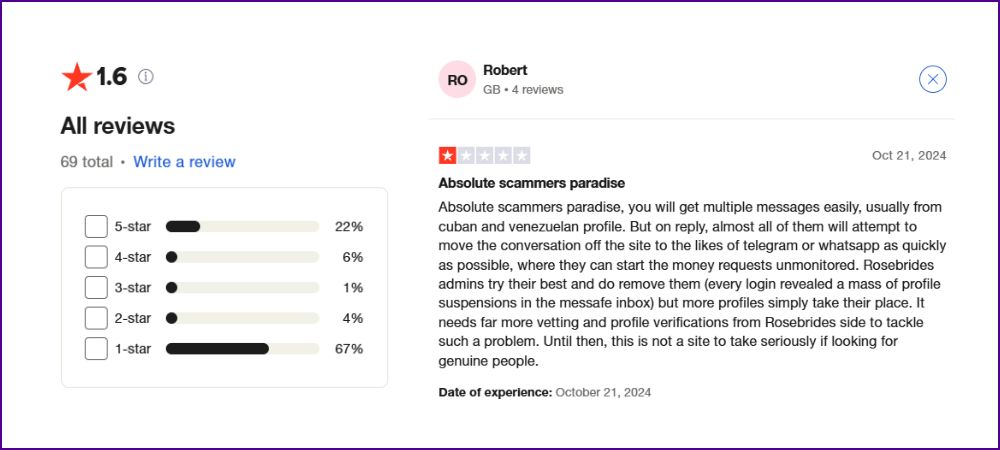Click the review title Absolute scammers paradise
Image resolution: width=1000 pixels, height=450 pixels.
[x=531, y=184]
